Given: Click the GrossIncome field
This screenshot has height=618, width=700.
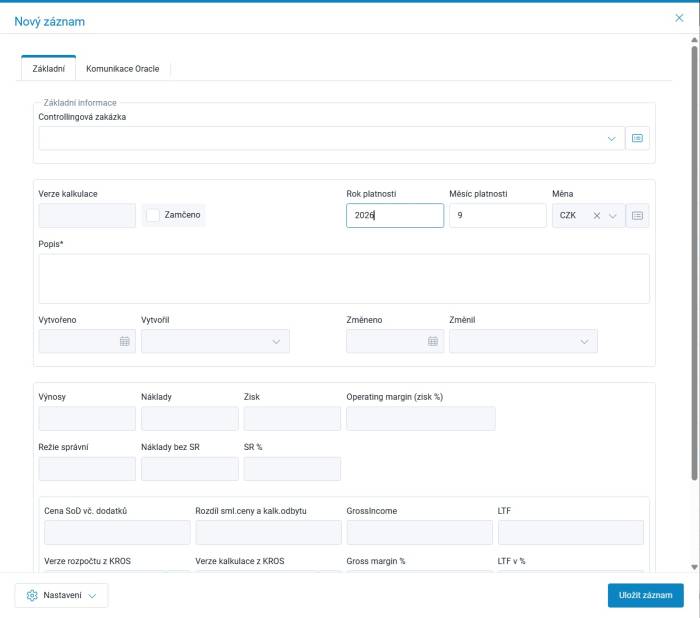Looking at the screenshot, I should tap(420, 532).
